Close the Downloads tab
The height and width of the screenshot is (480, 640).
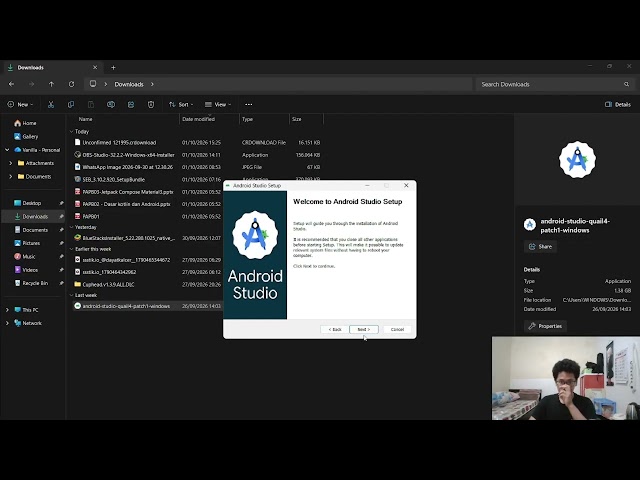95,67
